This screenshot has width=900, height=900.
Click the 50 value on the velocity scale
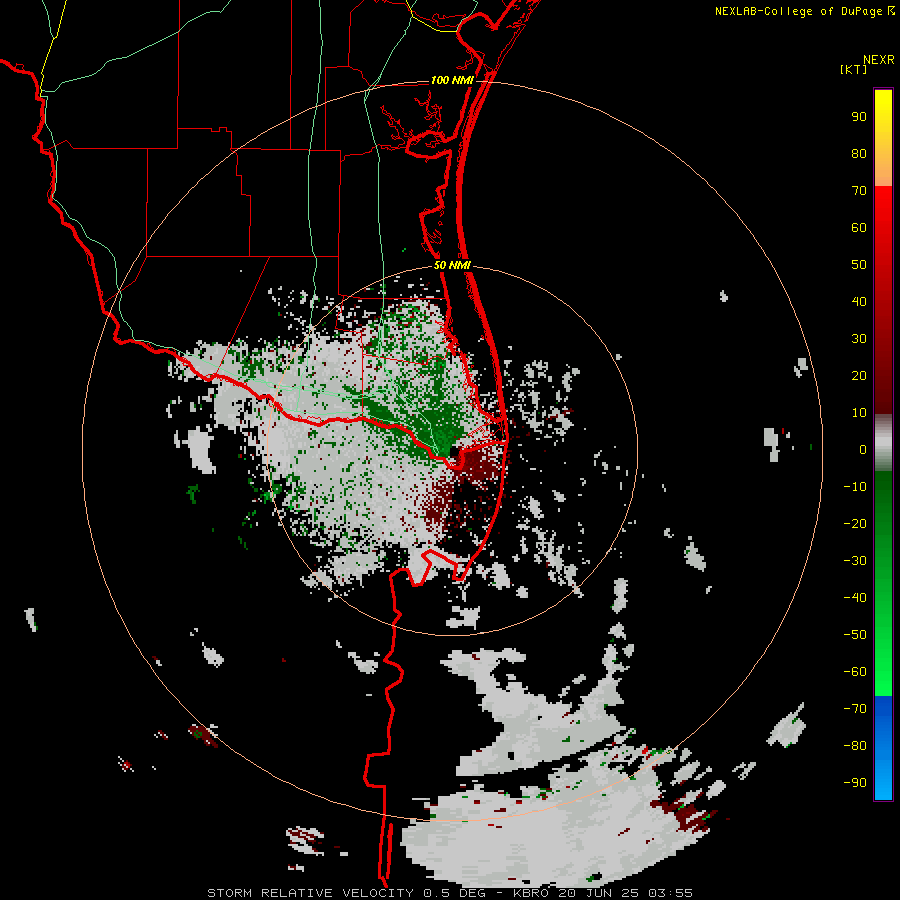[859, 265]
